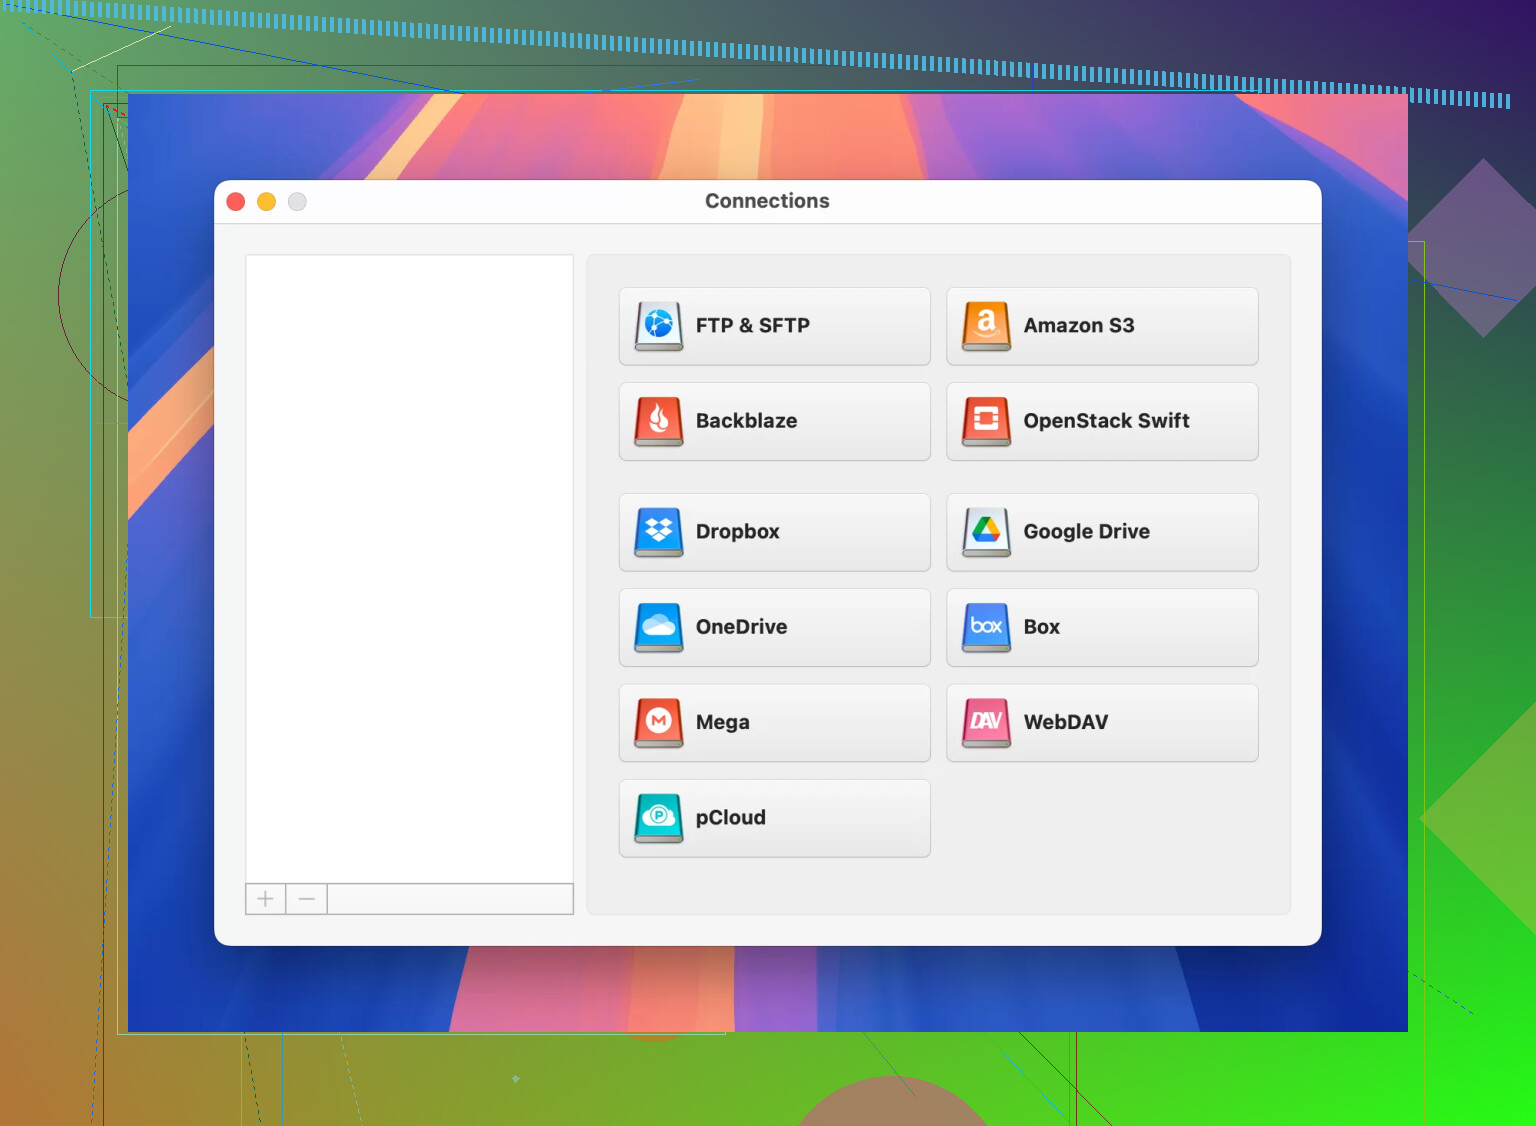Minimize the Connections window with yellow button
This screenshot has width=1536, height=1126.
point(267,202)
